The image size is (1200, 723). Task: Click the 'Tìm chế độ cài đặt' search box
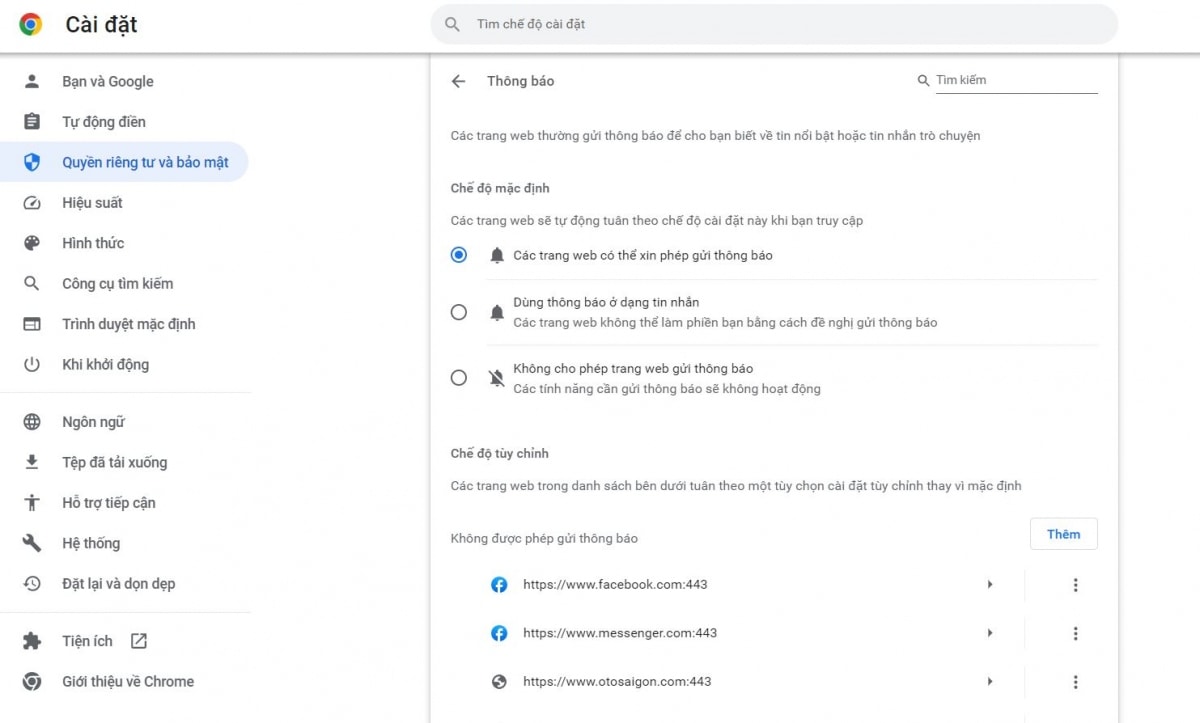tap(774, 24)
